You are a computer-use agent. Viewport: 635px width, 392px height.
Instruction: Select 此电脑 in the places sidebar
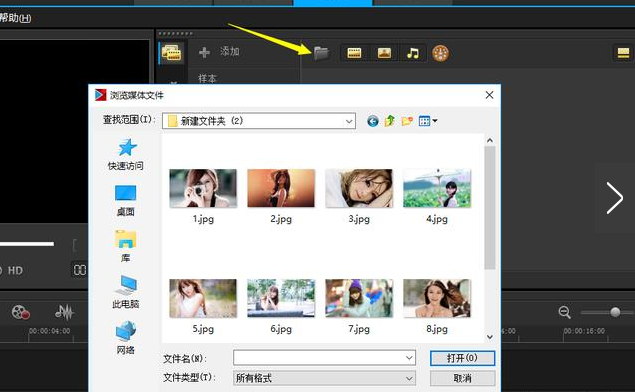click(x=126, y=292)
